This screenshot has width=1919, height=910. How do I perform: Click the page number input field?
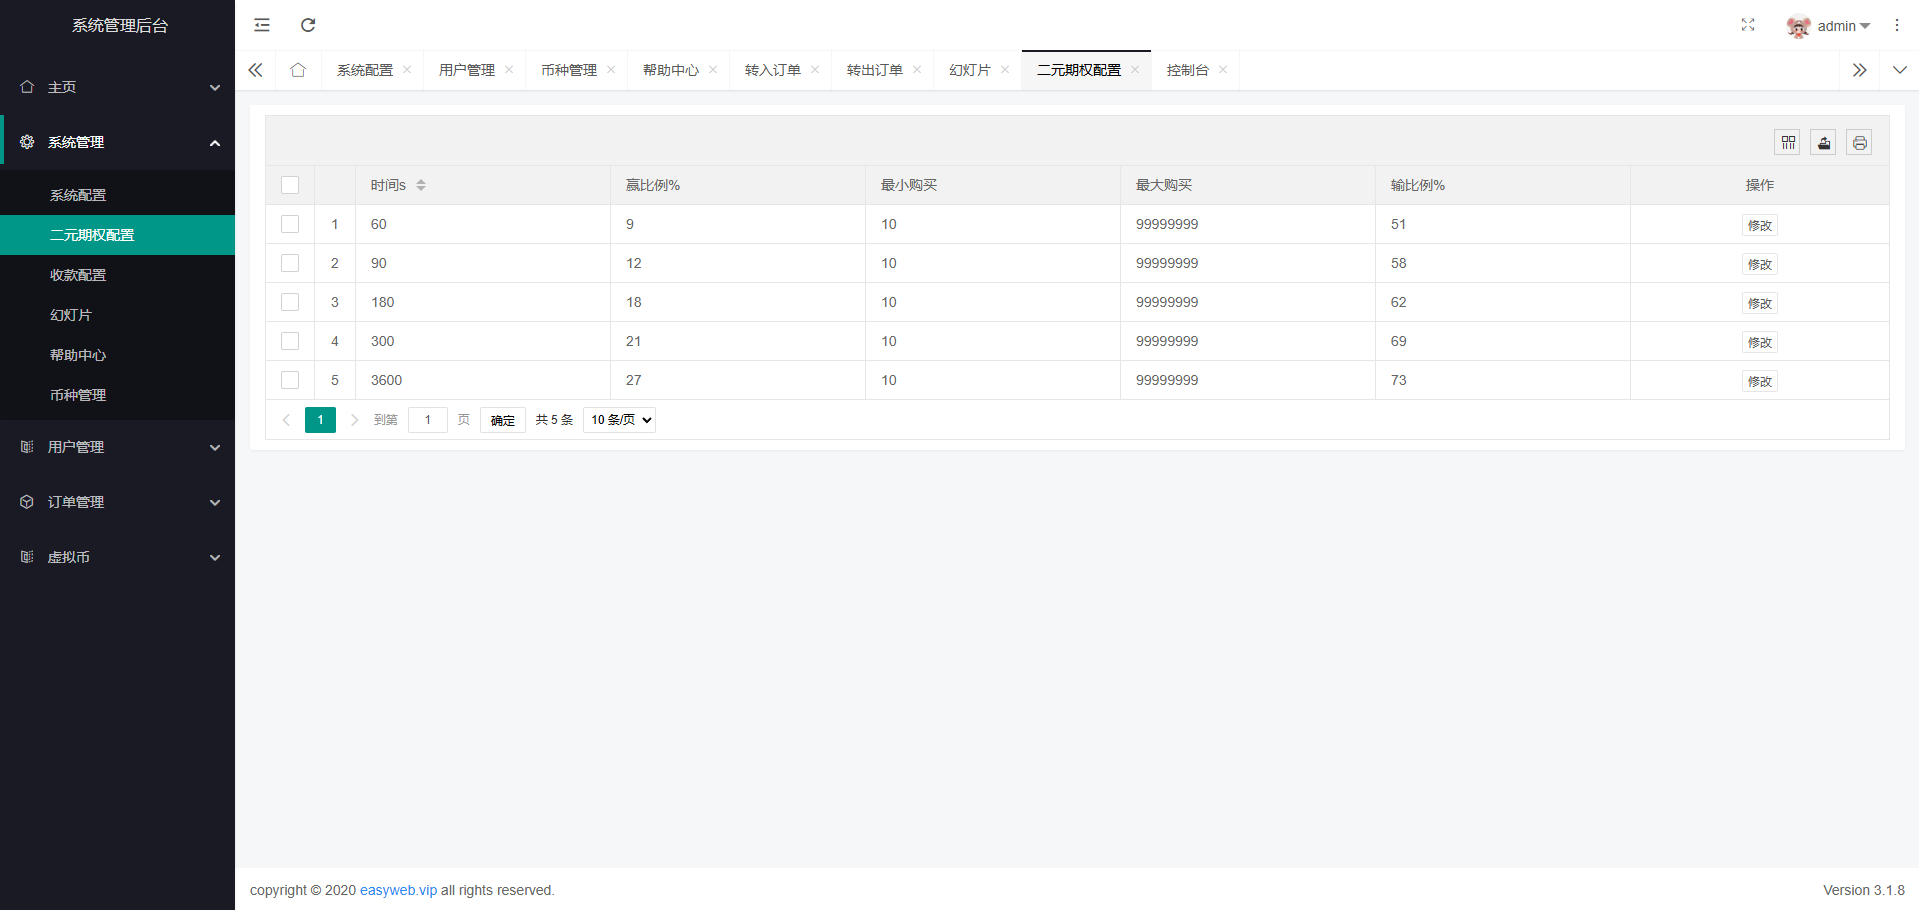pyautogui.click(x=428, y=420)
